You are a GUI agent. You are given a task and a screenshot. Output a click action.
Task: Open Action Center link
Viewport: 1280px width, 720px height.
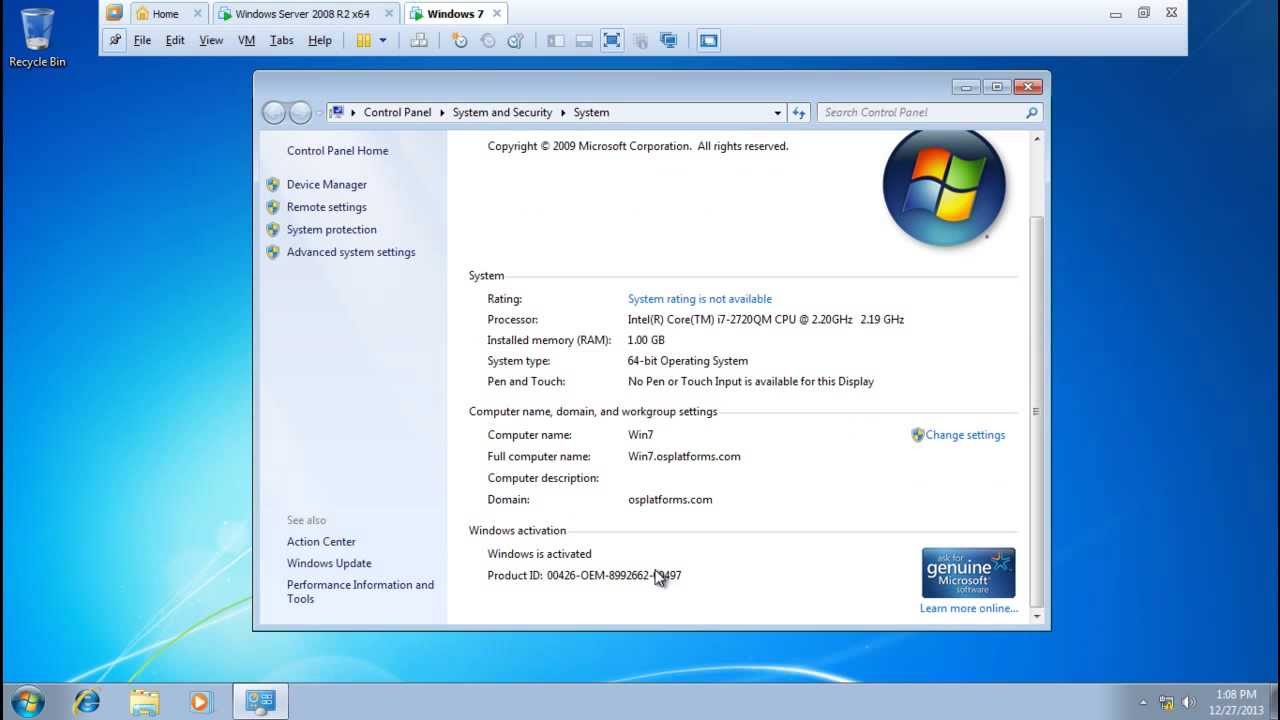click(321, 542)
